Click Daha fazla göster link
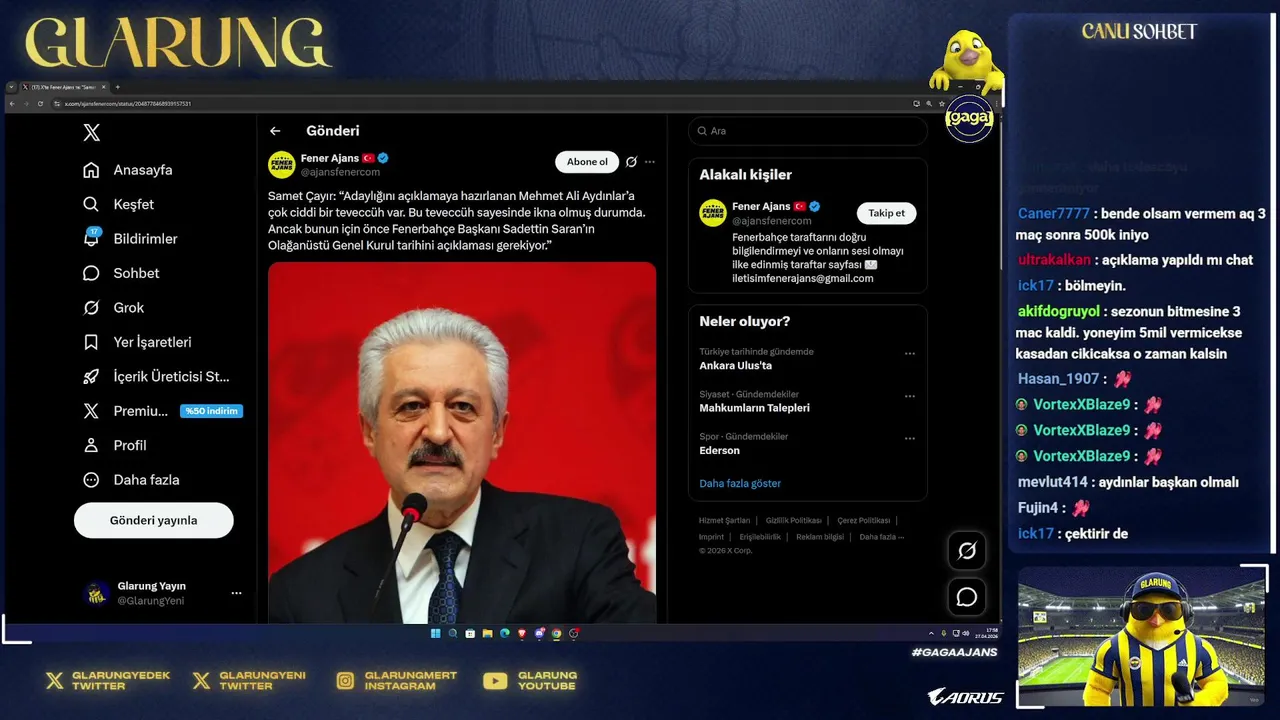Viewport: 1280px width, 720px height. pyautogui.click(x=740, y=484)
